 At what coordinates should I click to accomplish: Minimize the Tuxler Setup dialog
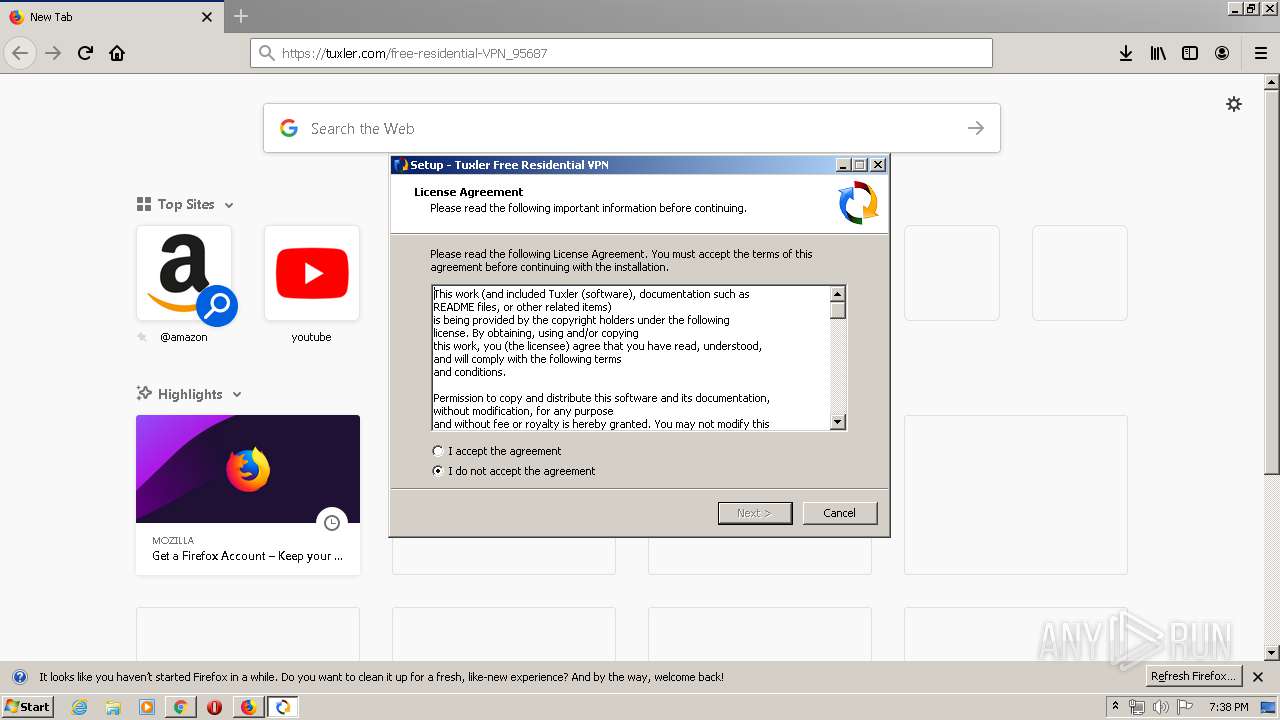[x=843, y=165]
